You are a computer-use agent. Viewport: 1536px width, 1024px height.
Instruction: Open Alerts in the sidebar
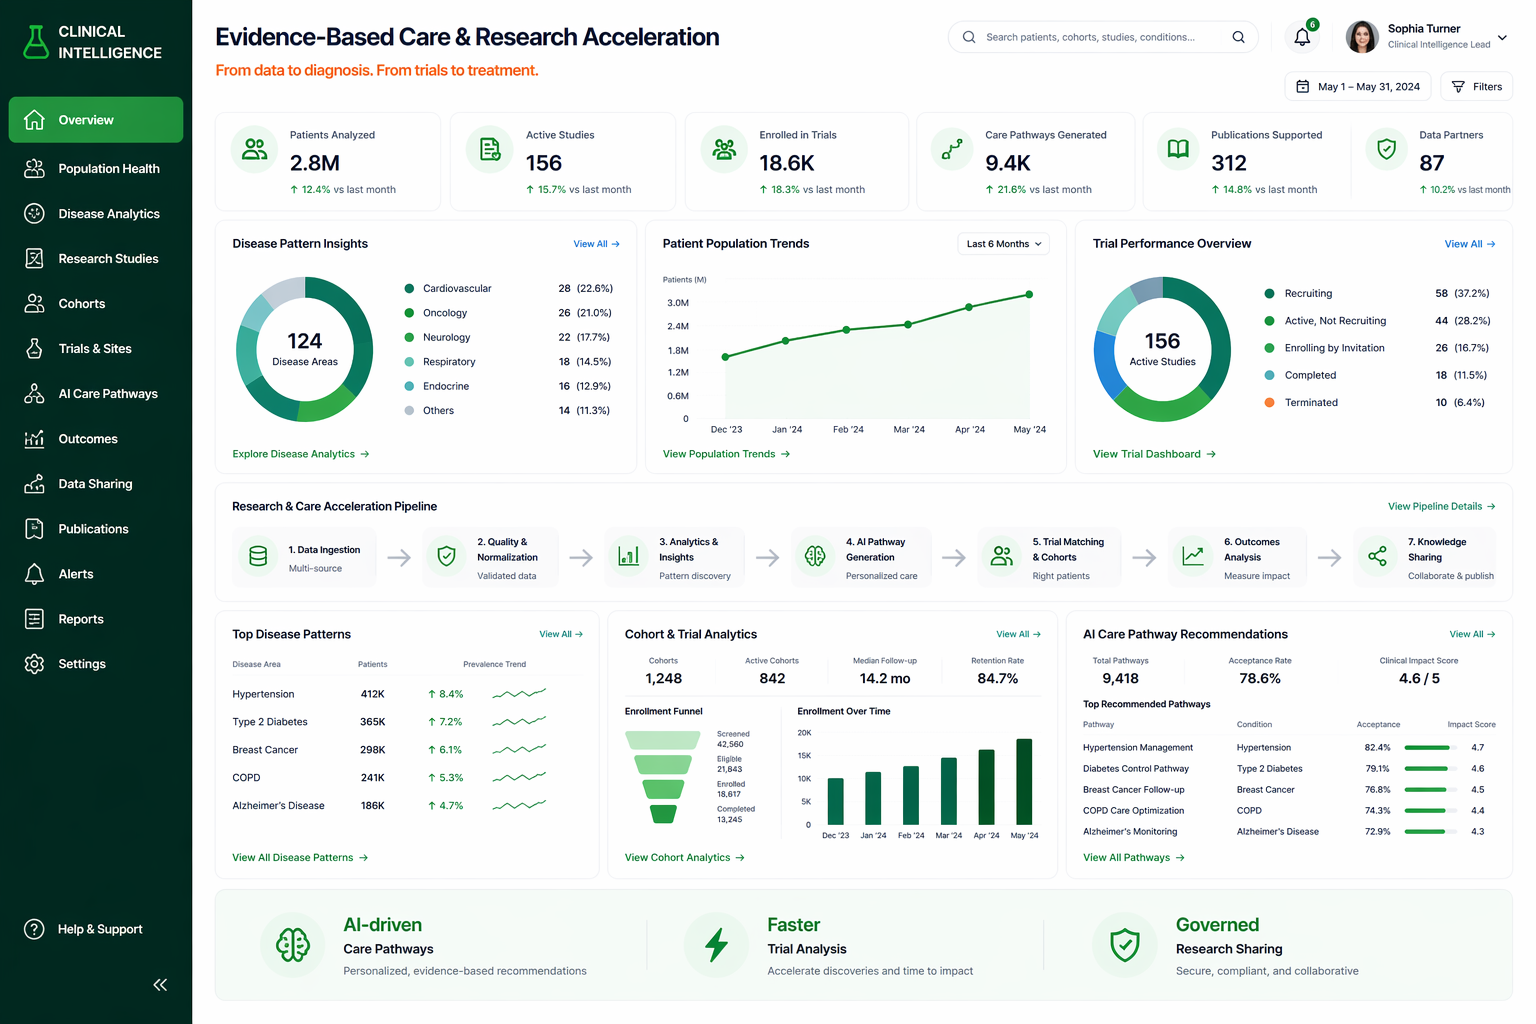point(96,574)
